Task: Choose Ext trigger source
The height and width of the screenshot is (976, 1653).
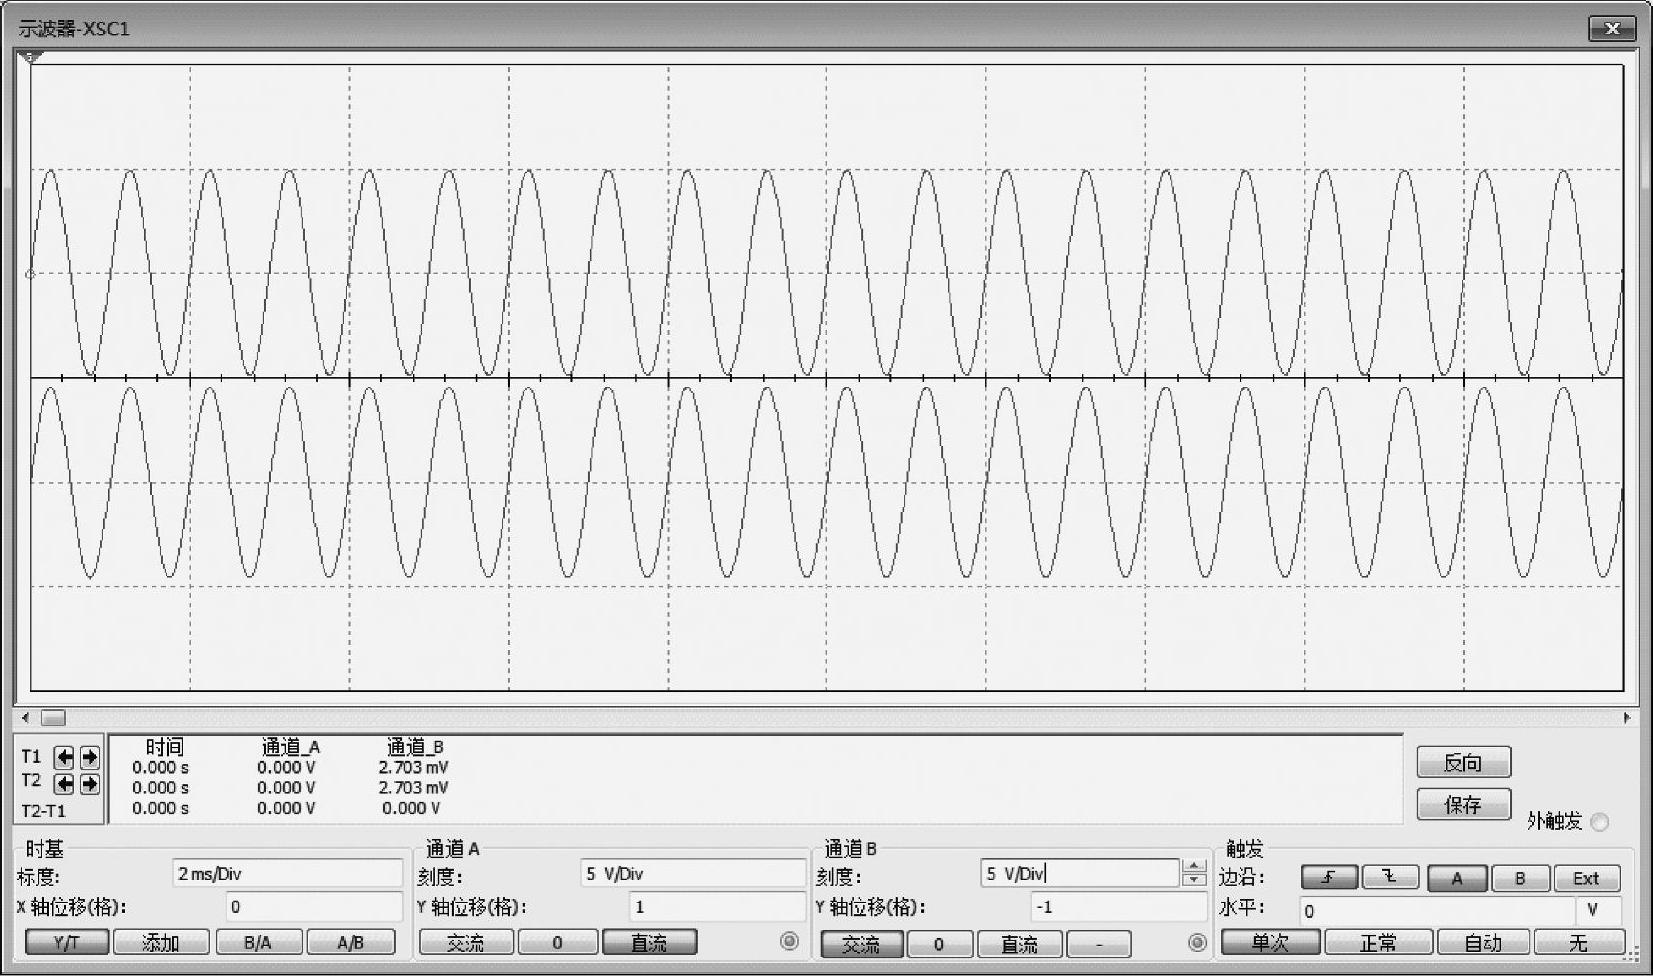Action: (1586, 878)
